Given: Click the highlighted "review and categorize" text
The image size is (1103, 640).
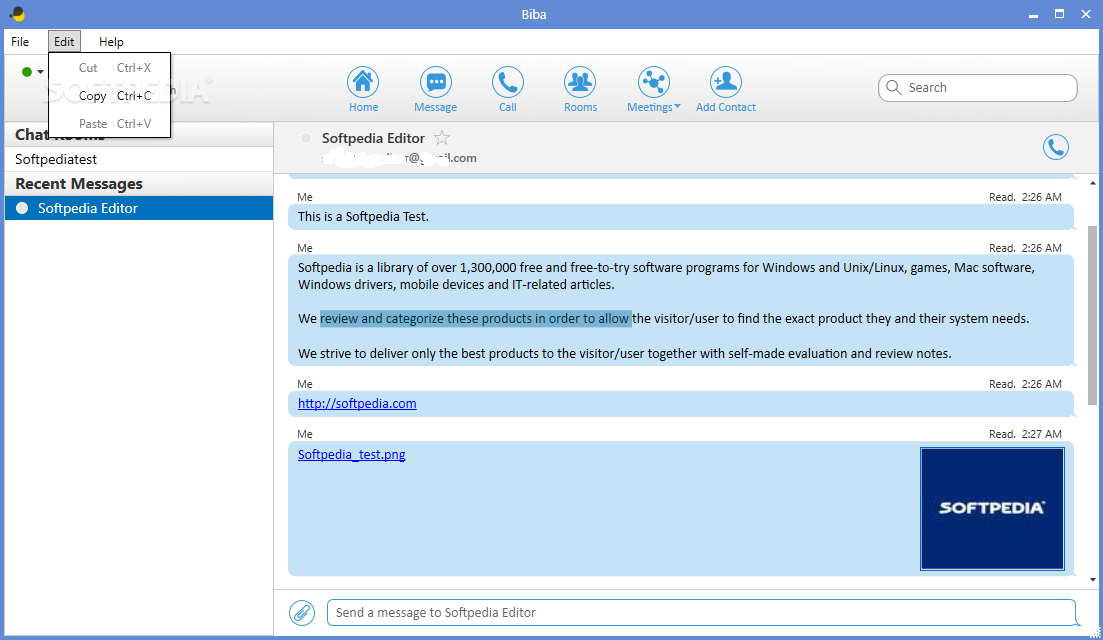Looking at the screenshot, I should coord(475,319).
